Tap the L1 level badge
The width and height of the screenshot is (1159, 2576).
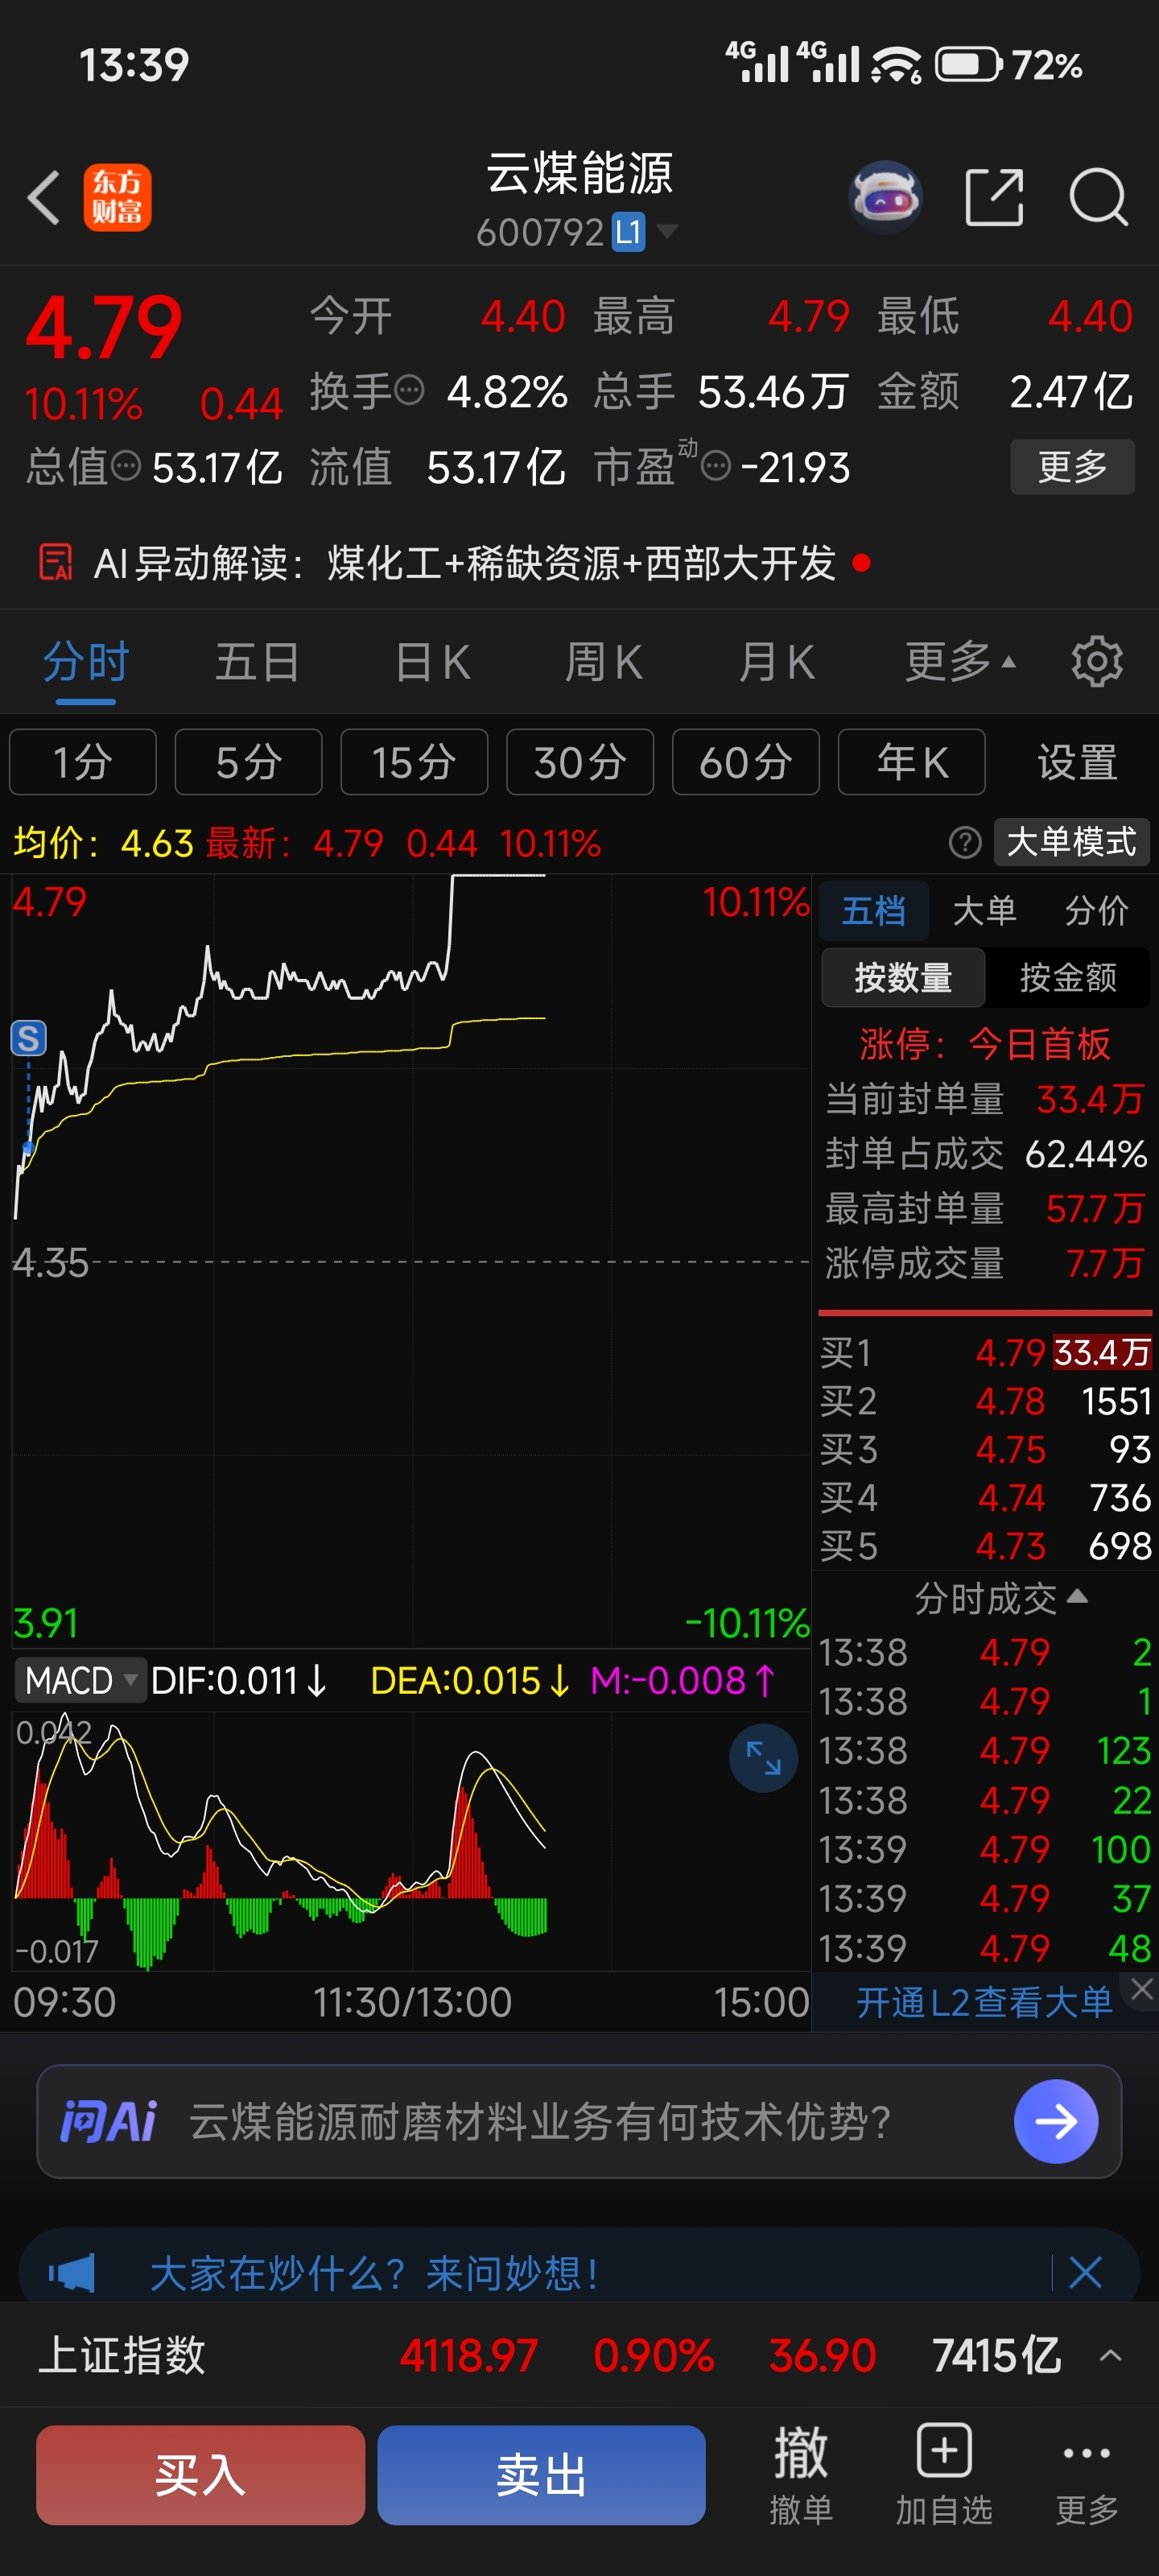pyautogui.click(x=628, y=232)
